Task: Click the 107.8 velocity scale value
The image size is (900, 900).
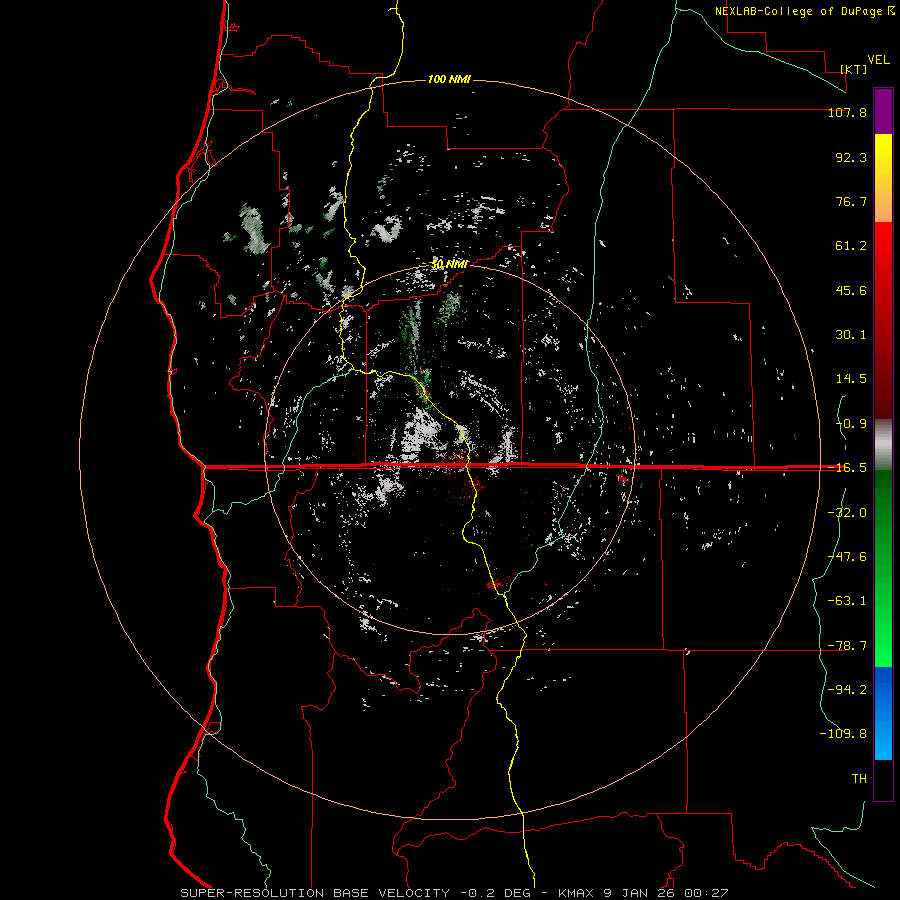Action: pos(847,112)
